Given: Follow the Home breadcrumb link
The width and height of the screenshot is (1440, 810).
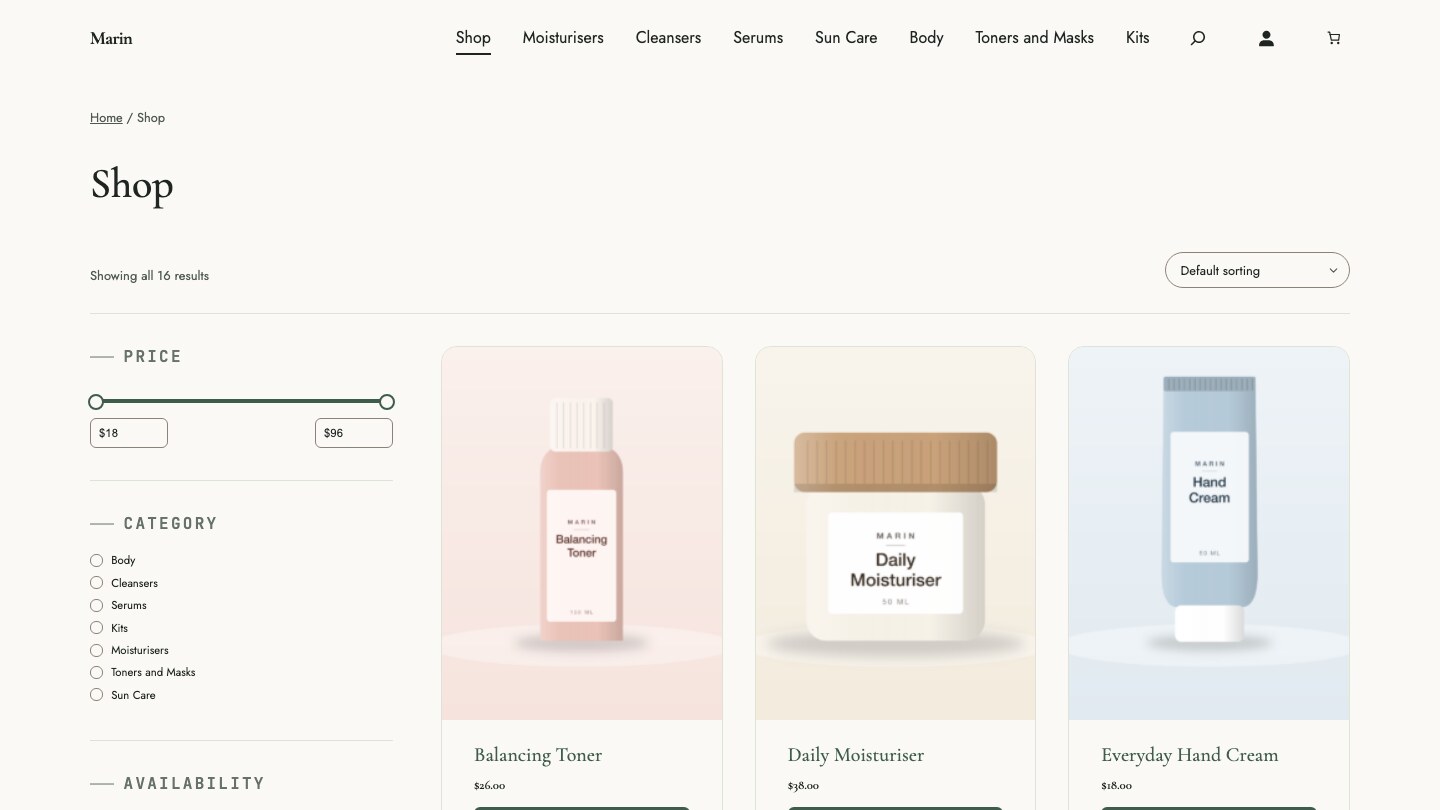Looking at the screenshot, I should coord(106,118).
